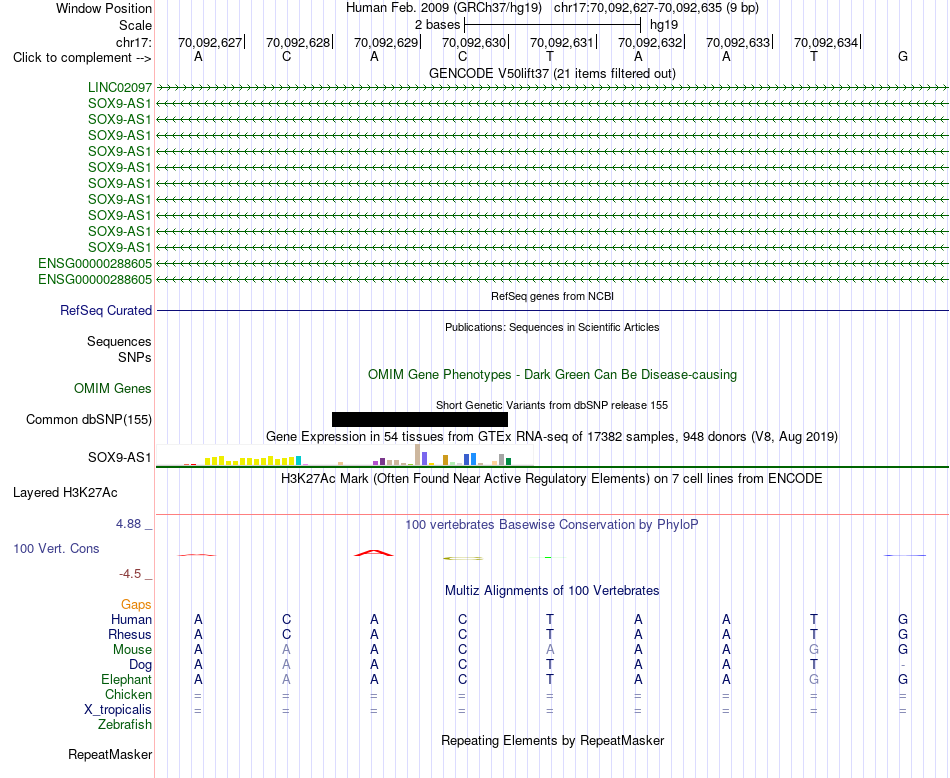The width and height of the screenshot is (950, 778).
Task: Click the chr17: ruler label
Action: point(133,42)
